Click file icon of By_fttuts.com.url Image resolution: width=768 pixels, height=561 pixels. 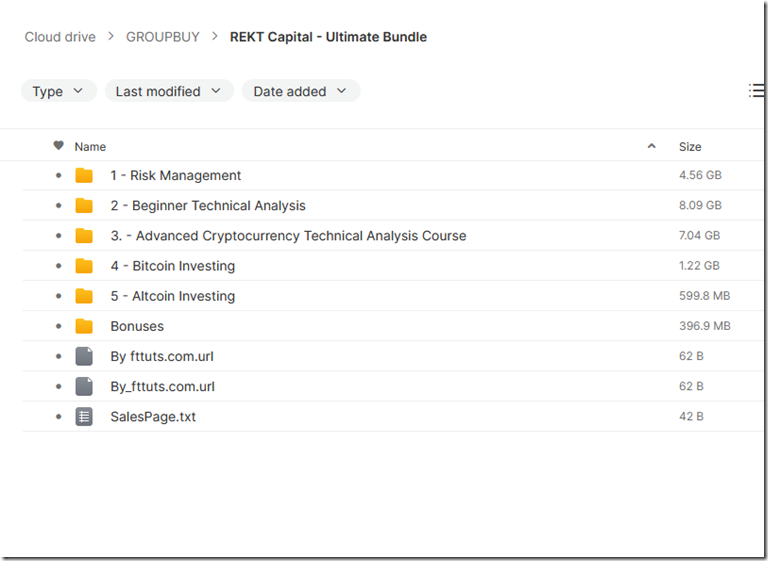pyautogui.click(x=84, y=387)
